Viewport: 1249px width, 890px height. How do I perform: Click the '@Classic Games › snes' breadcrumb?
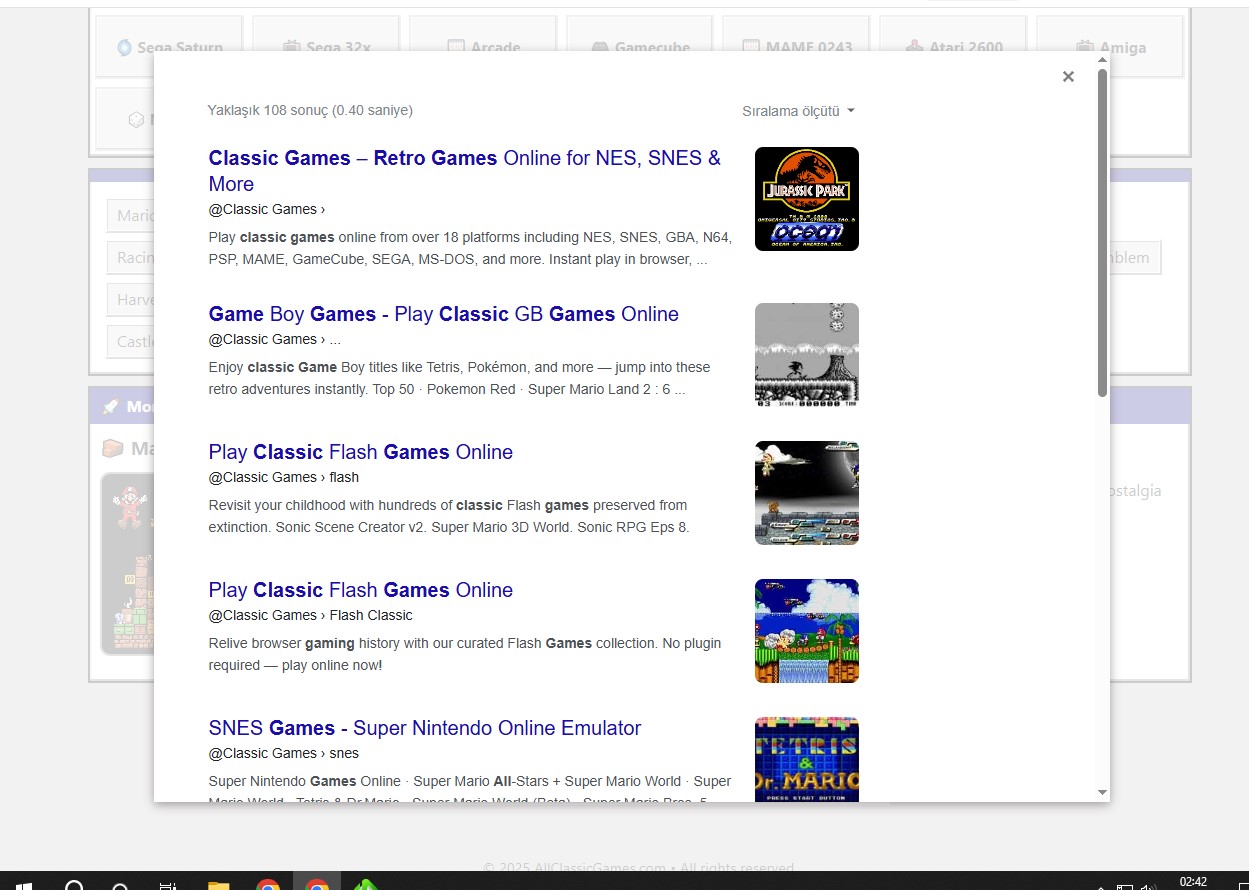click(283, 753)
